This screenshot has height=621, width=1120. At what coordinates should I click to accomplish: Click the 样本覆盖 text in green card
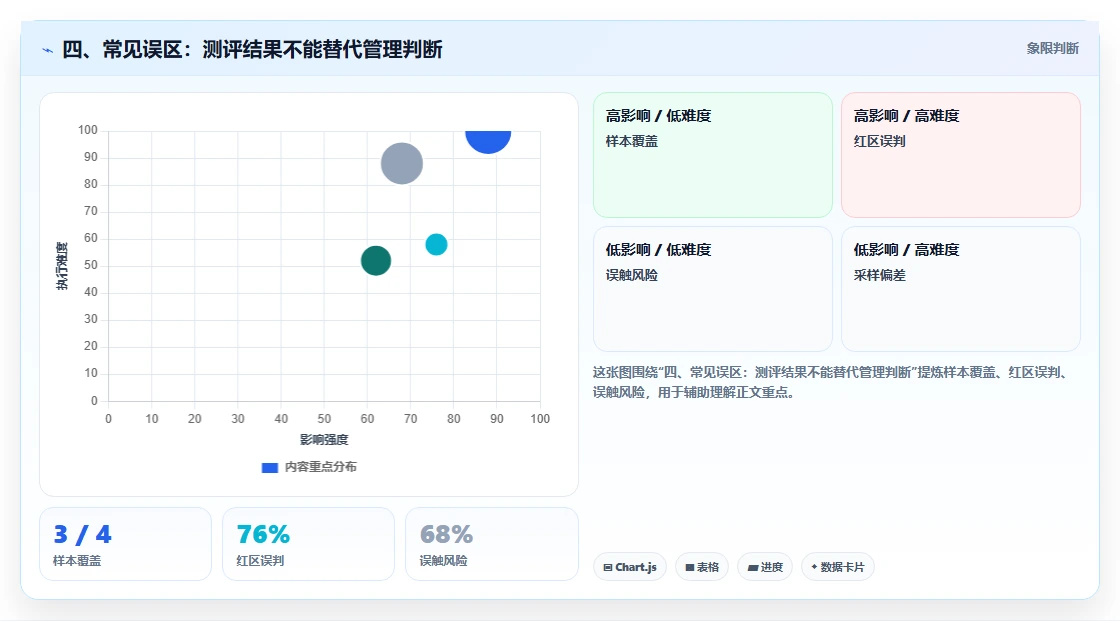pos(632,141)
